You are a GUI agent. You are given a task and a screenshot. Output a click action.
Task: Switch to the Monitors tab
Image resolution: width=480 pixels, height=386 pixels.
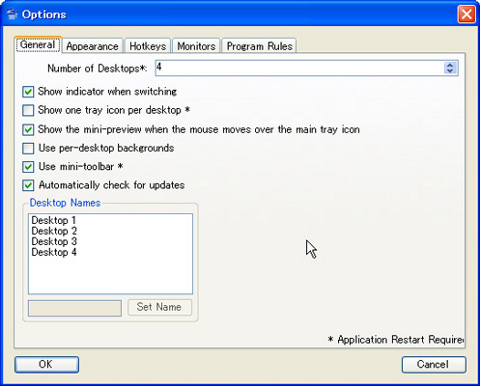196,46
